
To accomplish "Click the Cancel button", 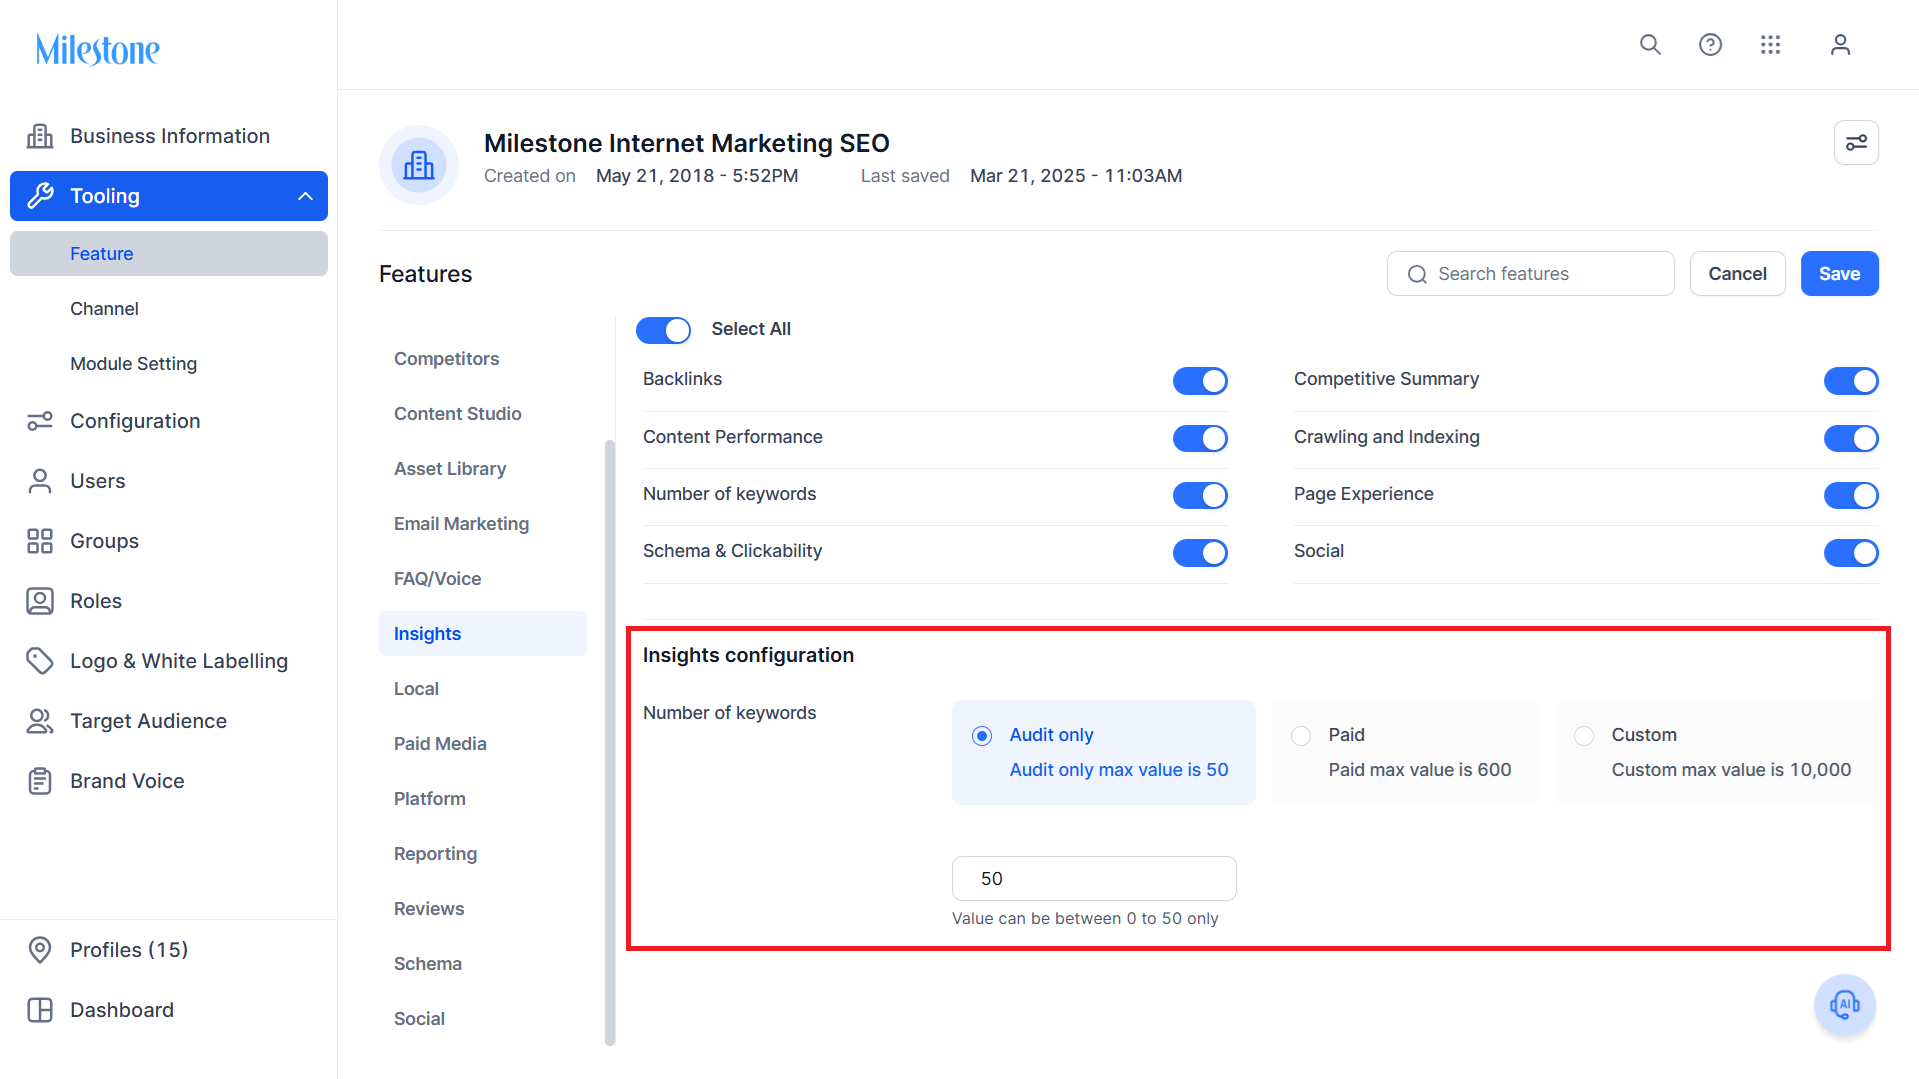I will (1737, 274).
